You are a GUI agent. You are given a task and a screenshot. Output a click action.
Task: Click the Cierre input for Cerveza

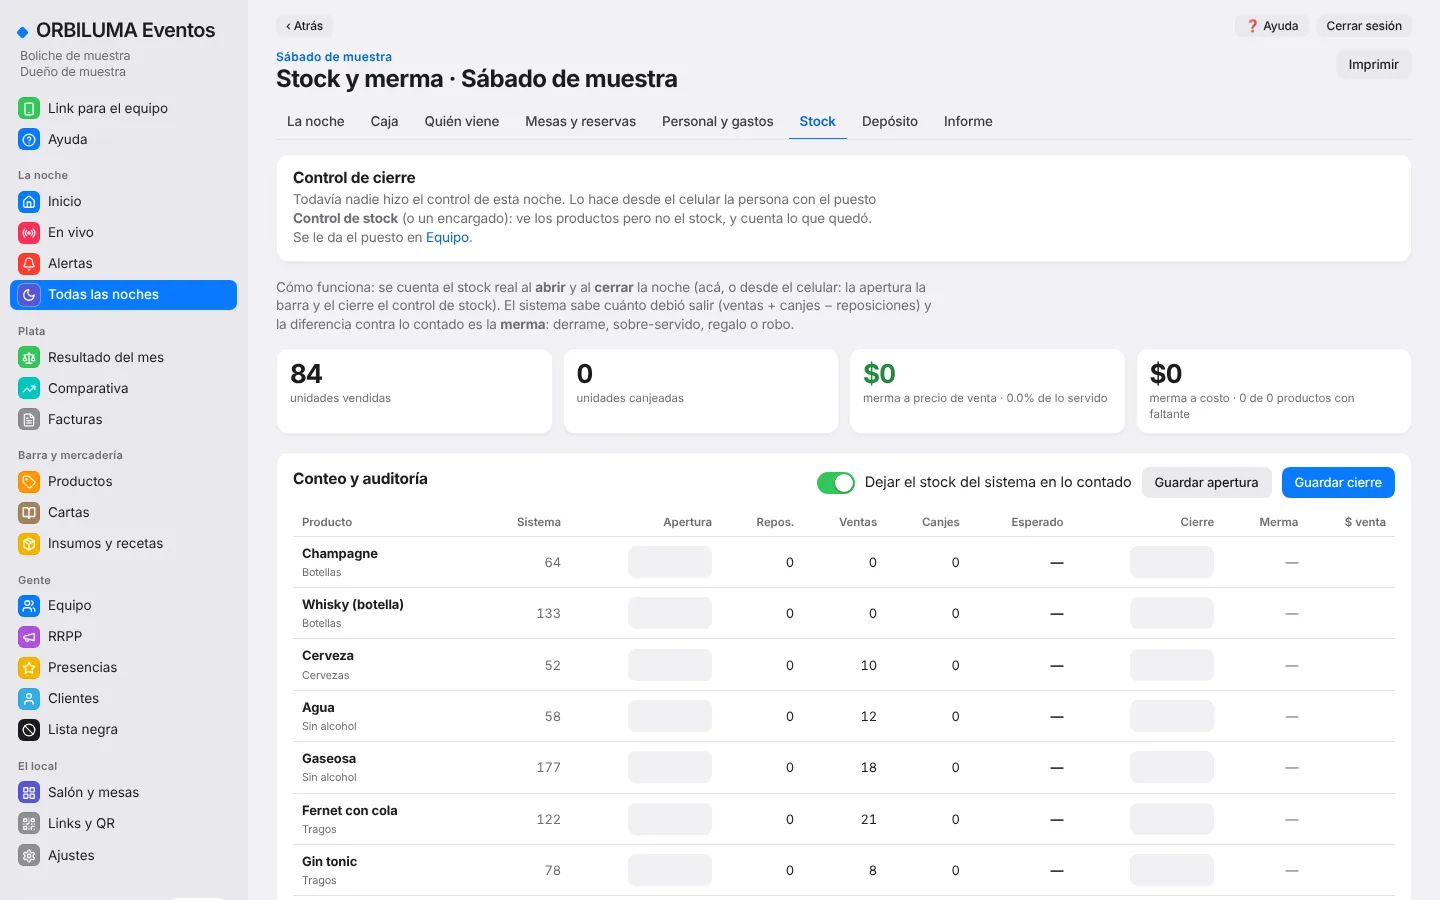[x=1172, y=665]
